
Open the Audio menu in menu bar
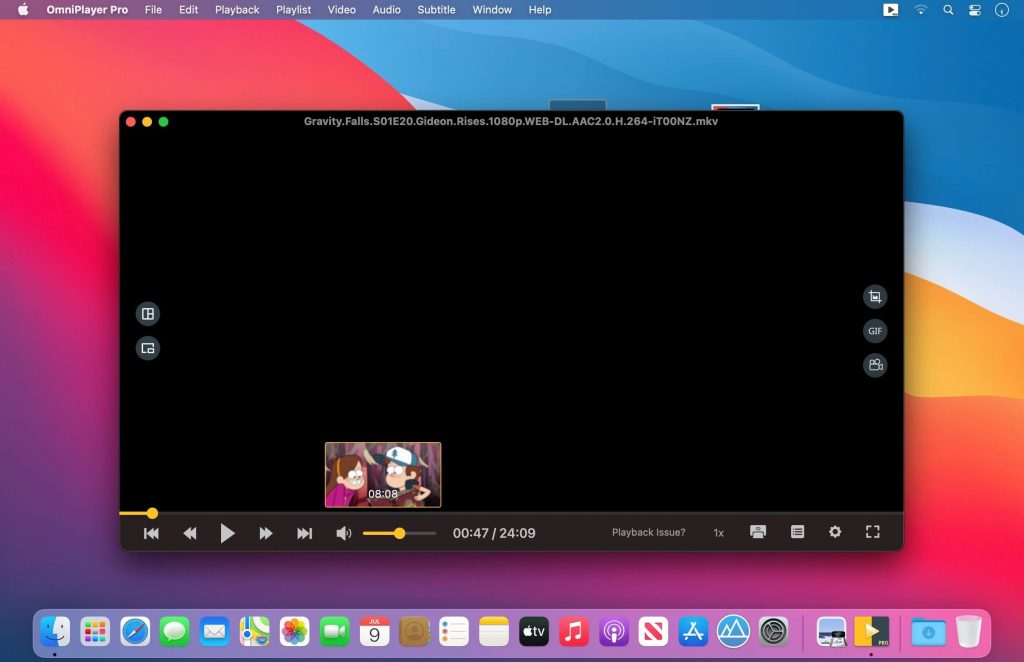(x=386, y=10)
